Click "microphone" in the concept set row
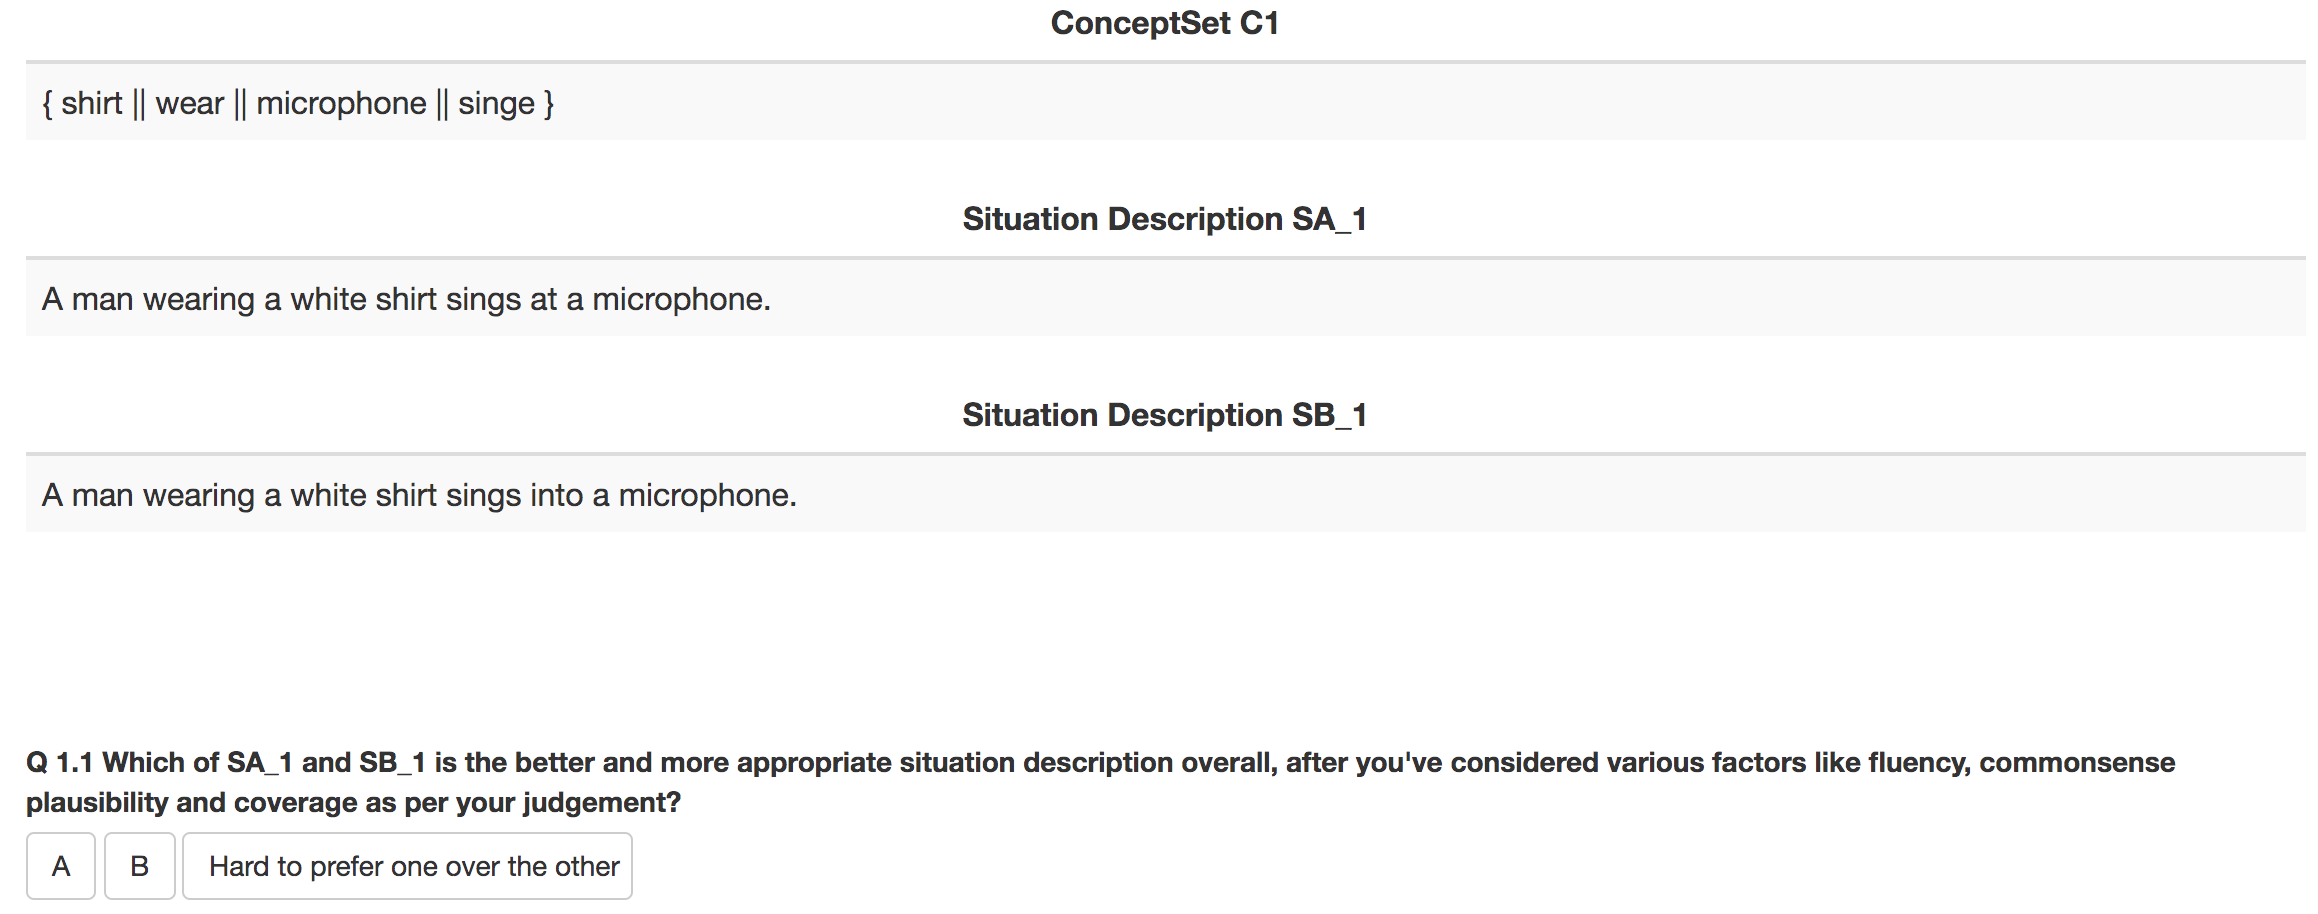Image resolution: width=2318 pixels, height=914 pixels. 341,104
